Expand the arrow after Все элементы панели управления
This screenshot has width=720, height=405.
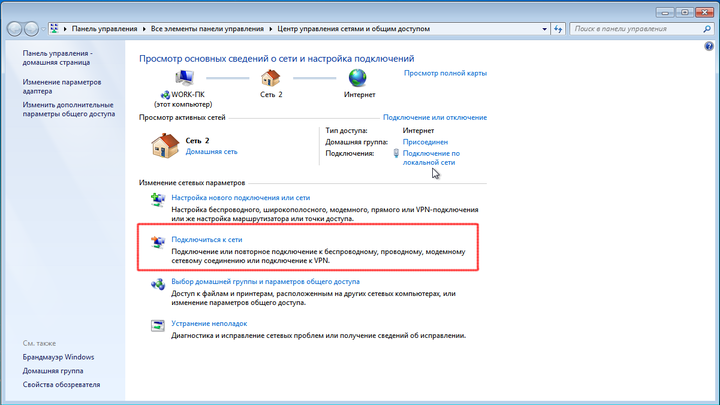tap(270, 29)
